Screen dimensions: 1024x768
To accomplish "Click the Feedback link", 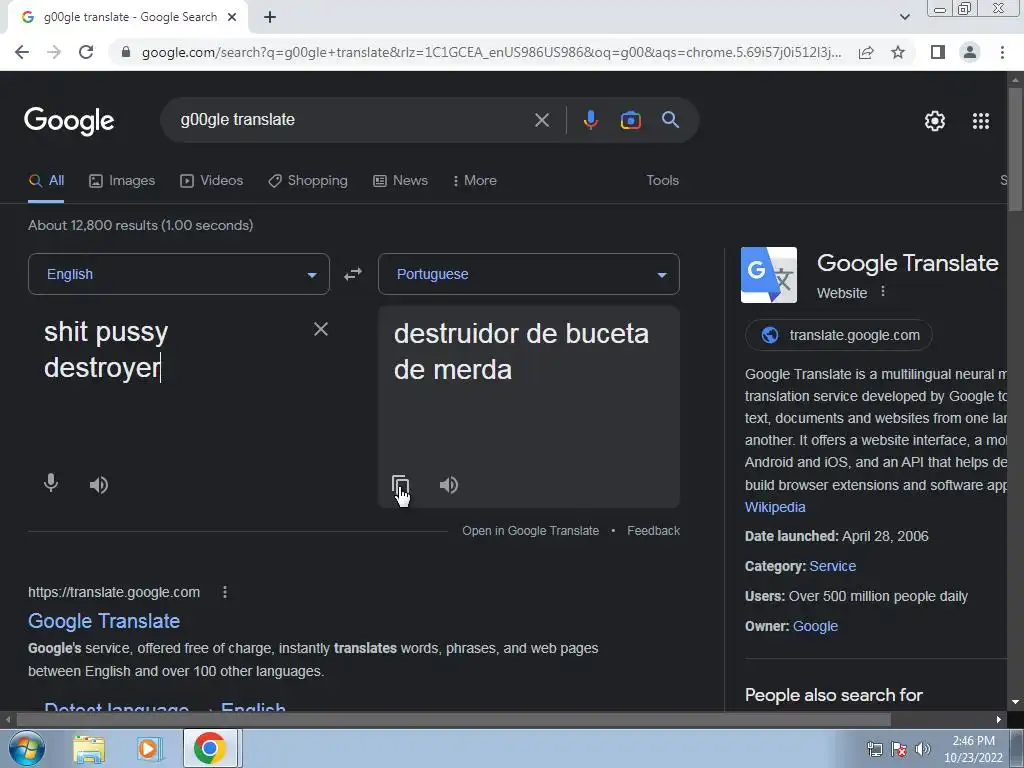I will tap(653, 531).
